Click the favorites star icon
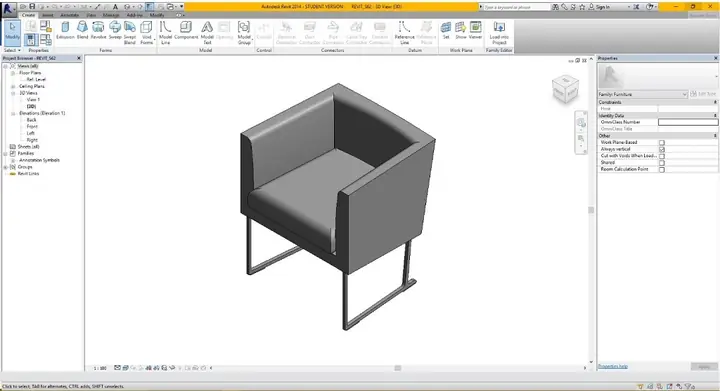This screenshot has height=391, width=720. point(582,7)
